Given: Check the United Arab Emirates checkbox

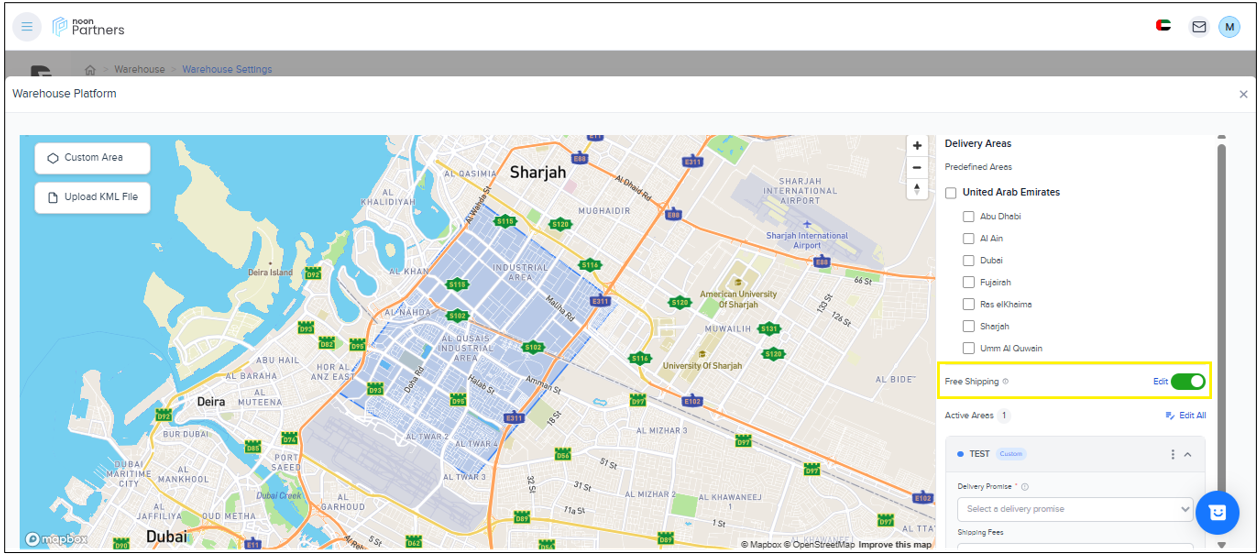Looking at the screenshot, I should click(x=951, y=192).
